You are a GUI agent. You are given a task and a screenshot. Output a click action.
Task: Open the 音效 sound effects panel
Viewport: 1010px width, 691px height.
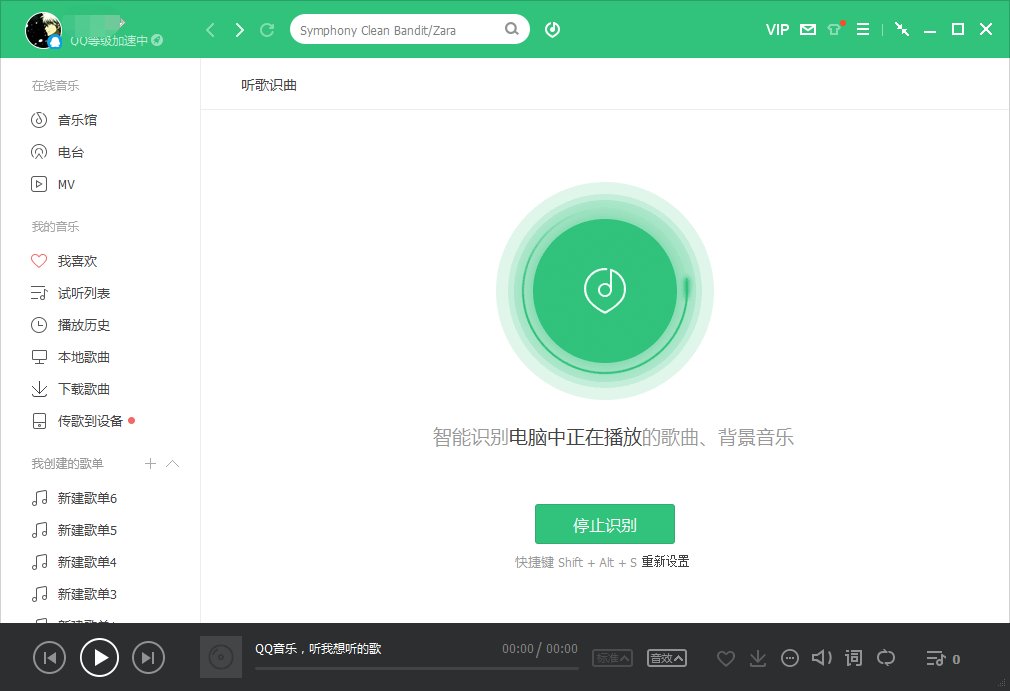click(665, 658)
